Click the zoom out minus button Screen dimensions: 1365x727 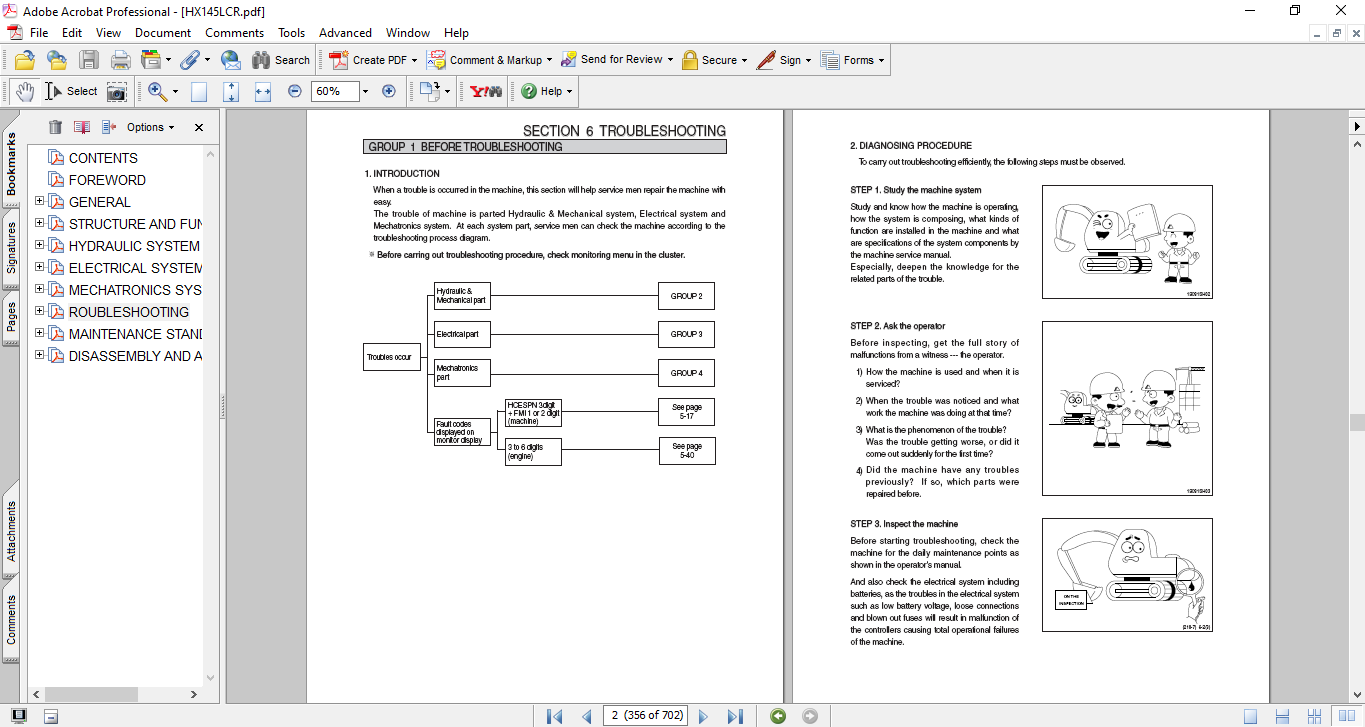[295, 91]
